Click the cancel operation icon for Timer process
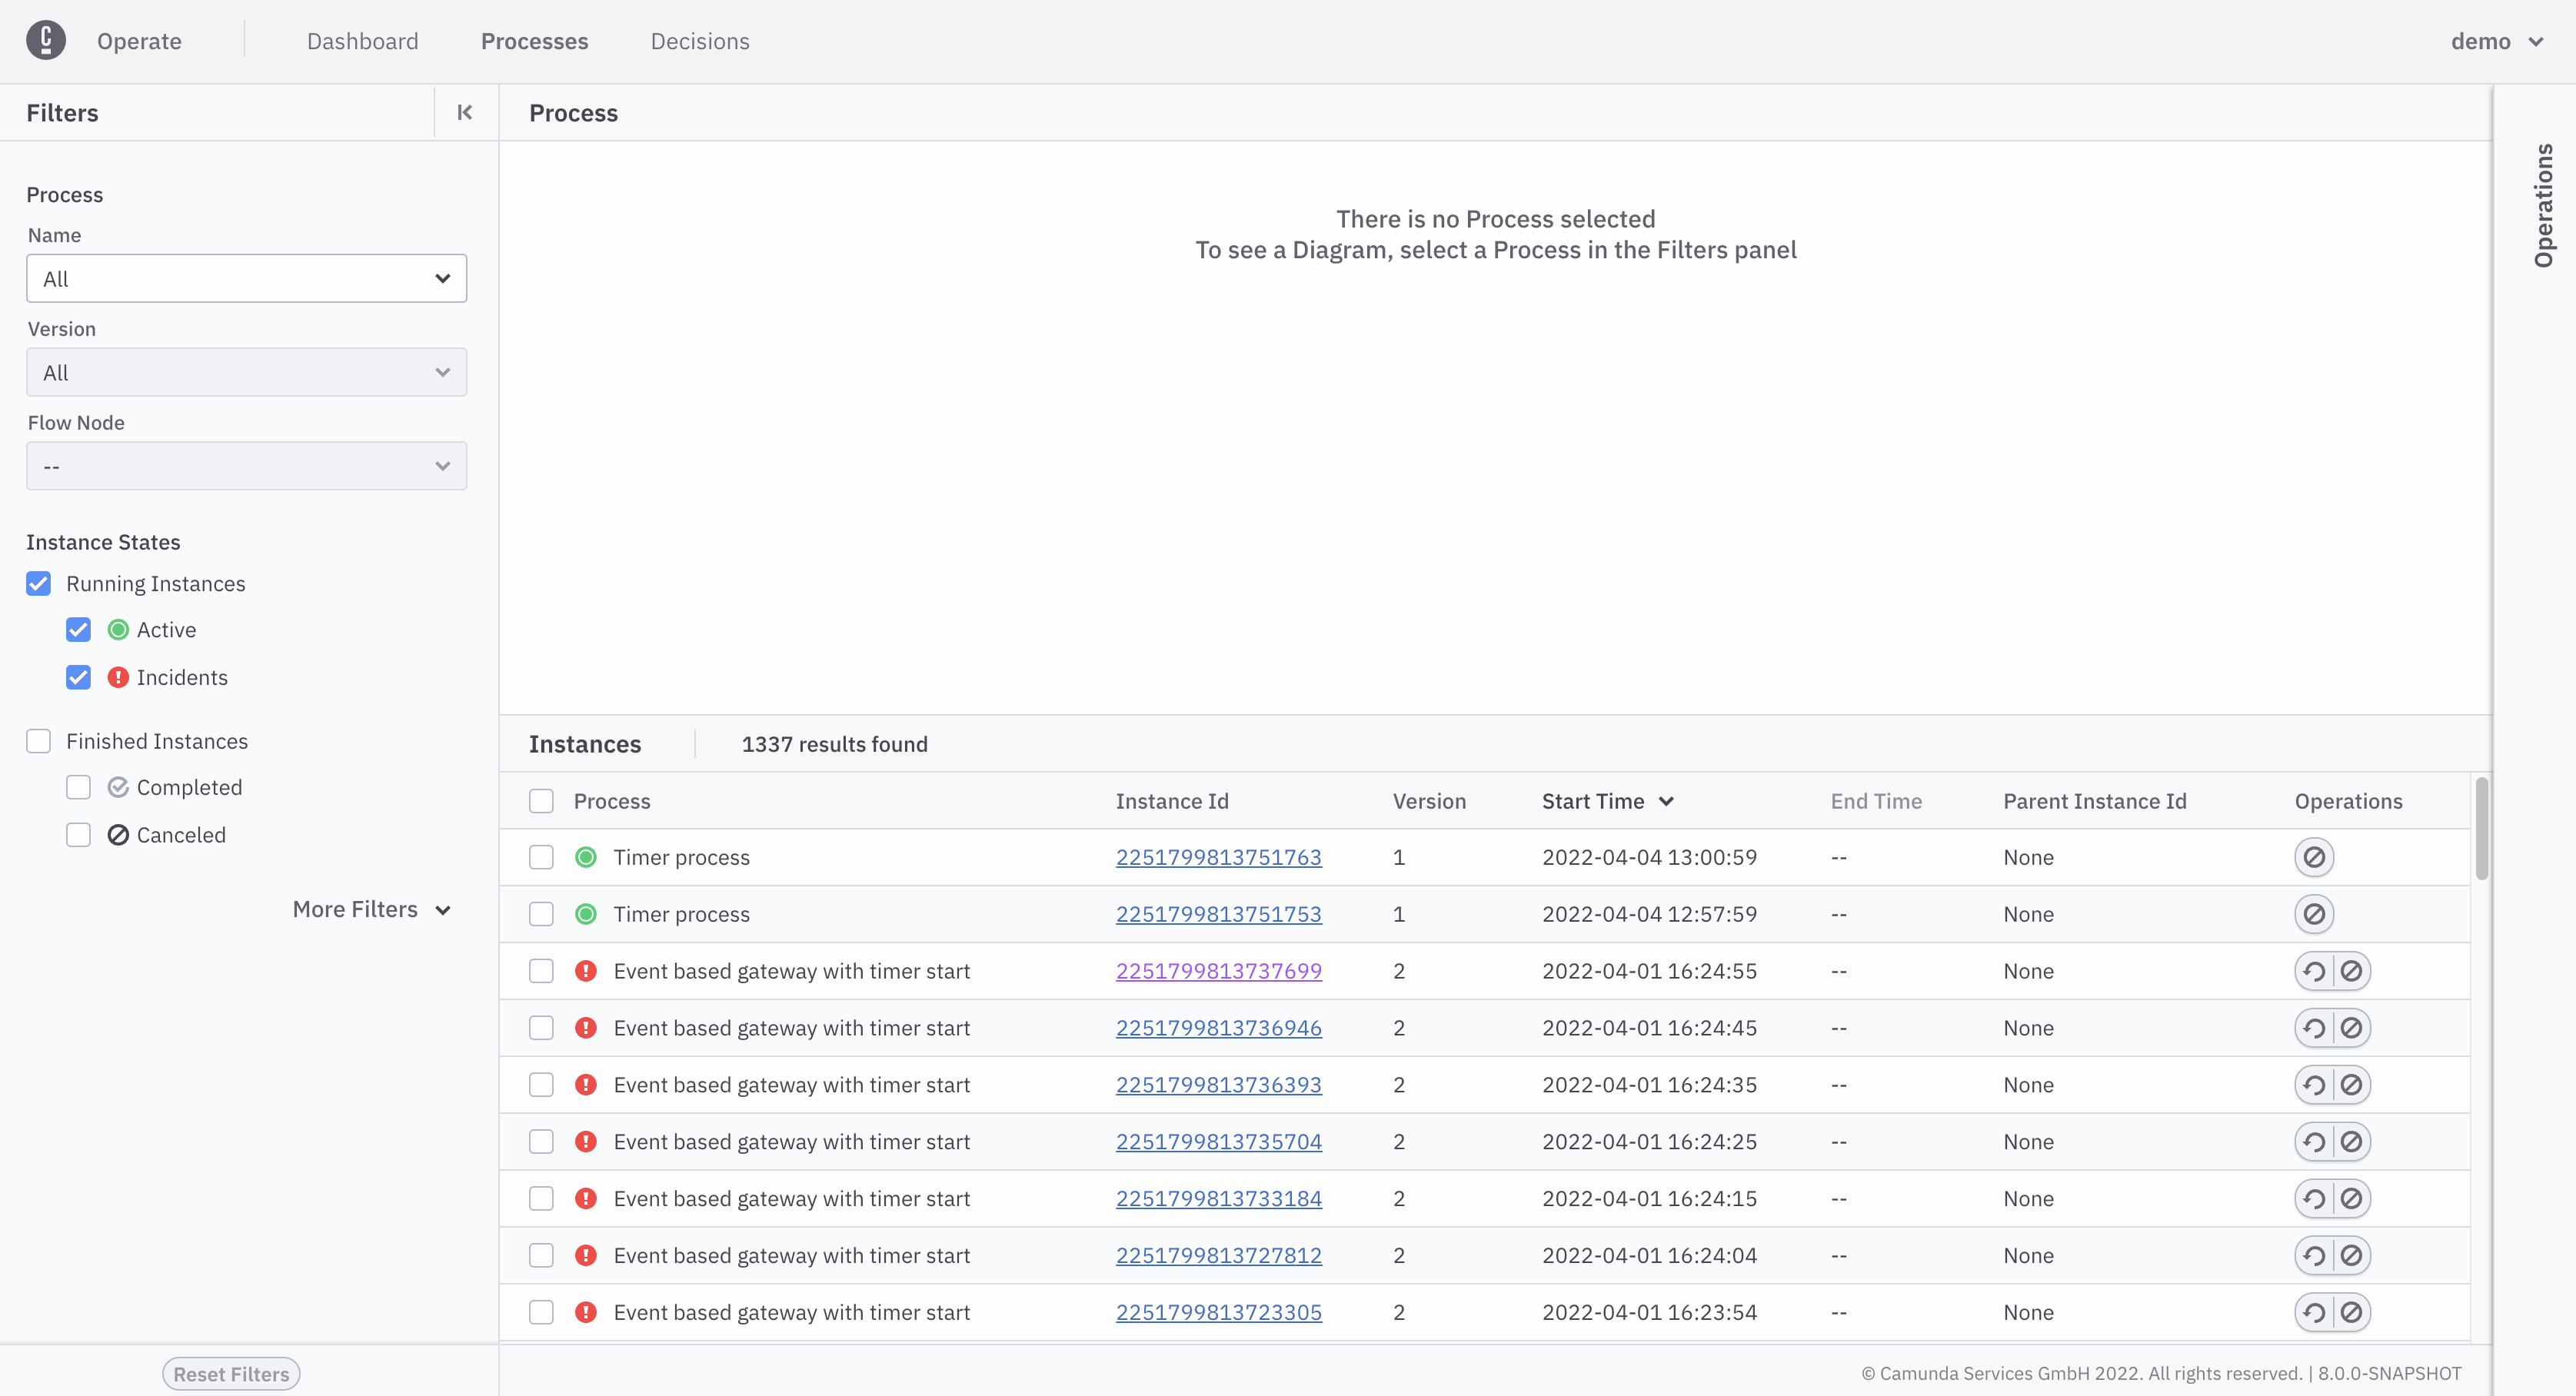The height and width of the screenshot is (1396, 2576). 2315,856
